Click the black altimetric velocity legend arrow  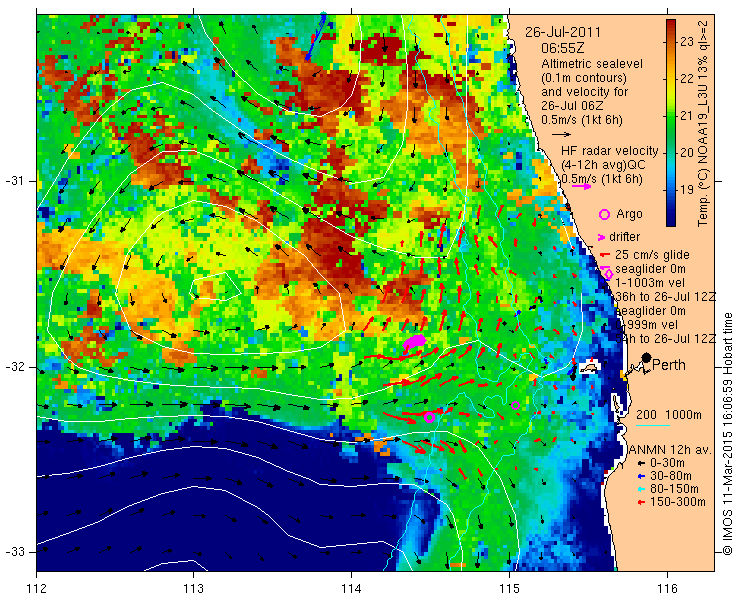tap(562, 135)
